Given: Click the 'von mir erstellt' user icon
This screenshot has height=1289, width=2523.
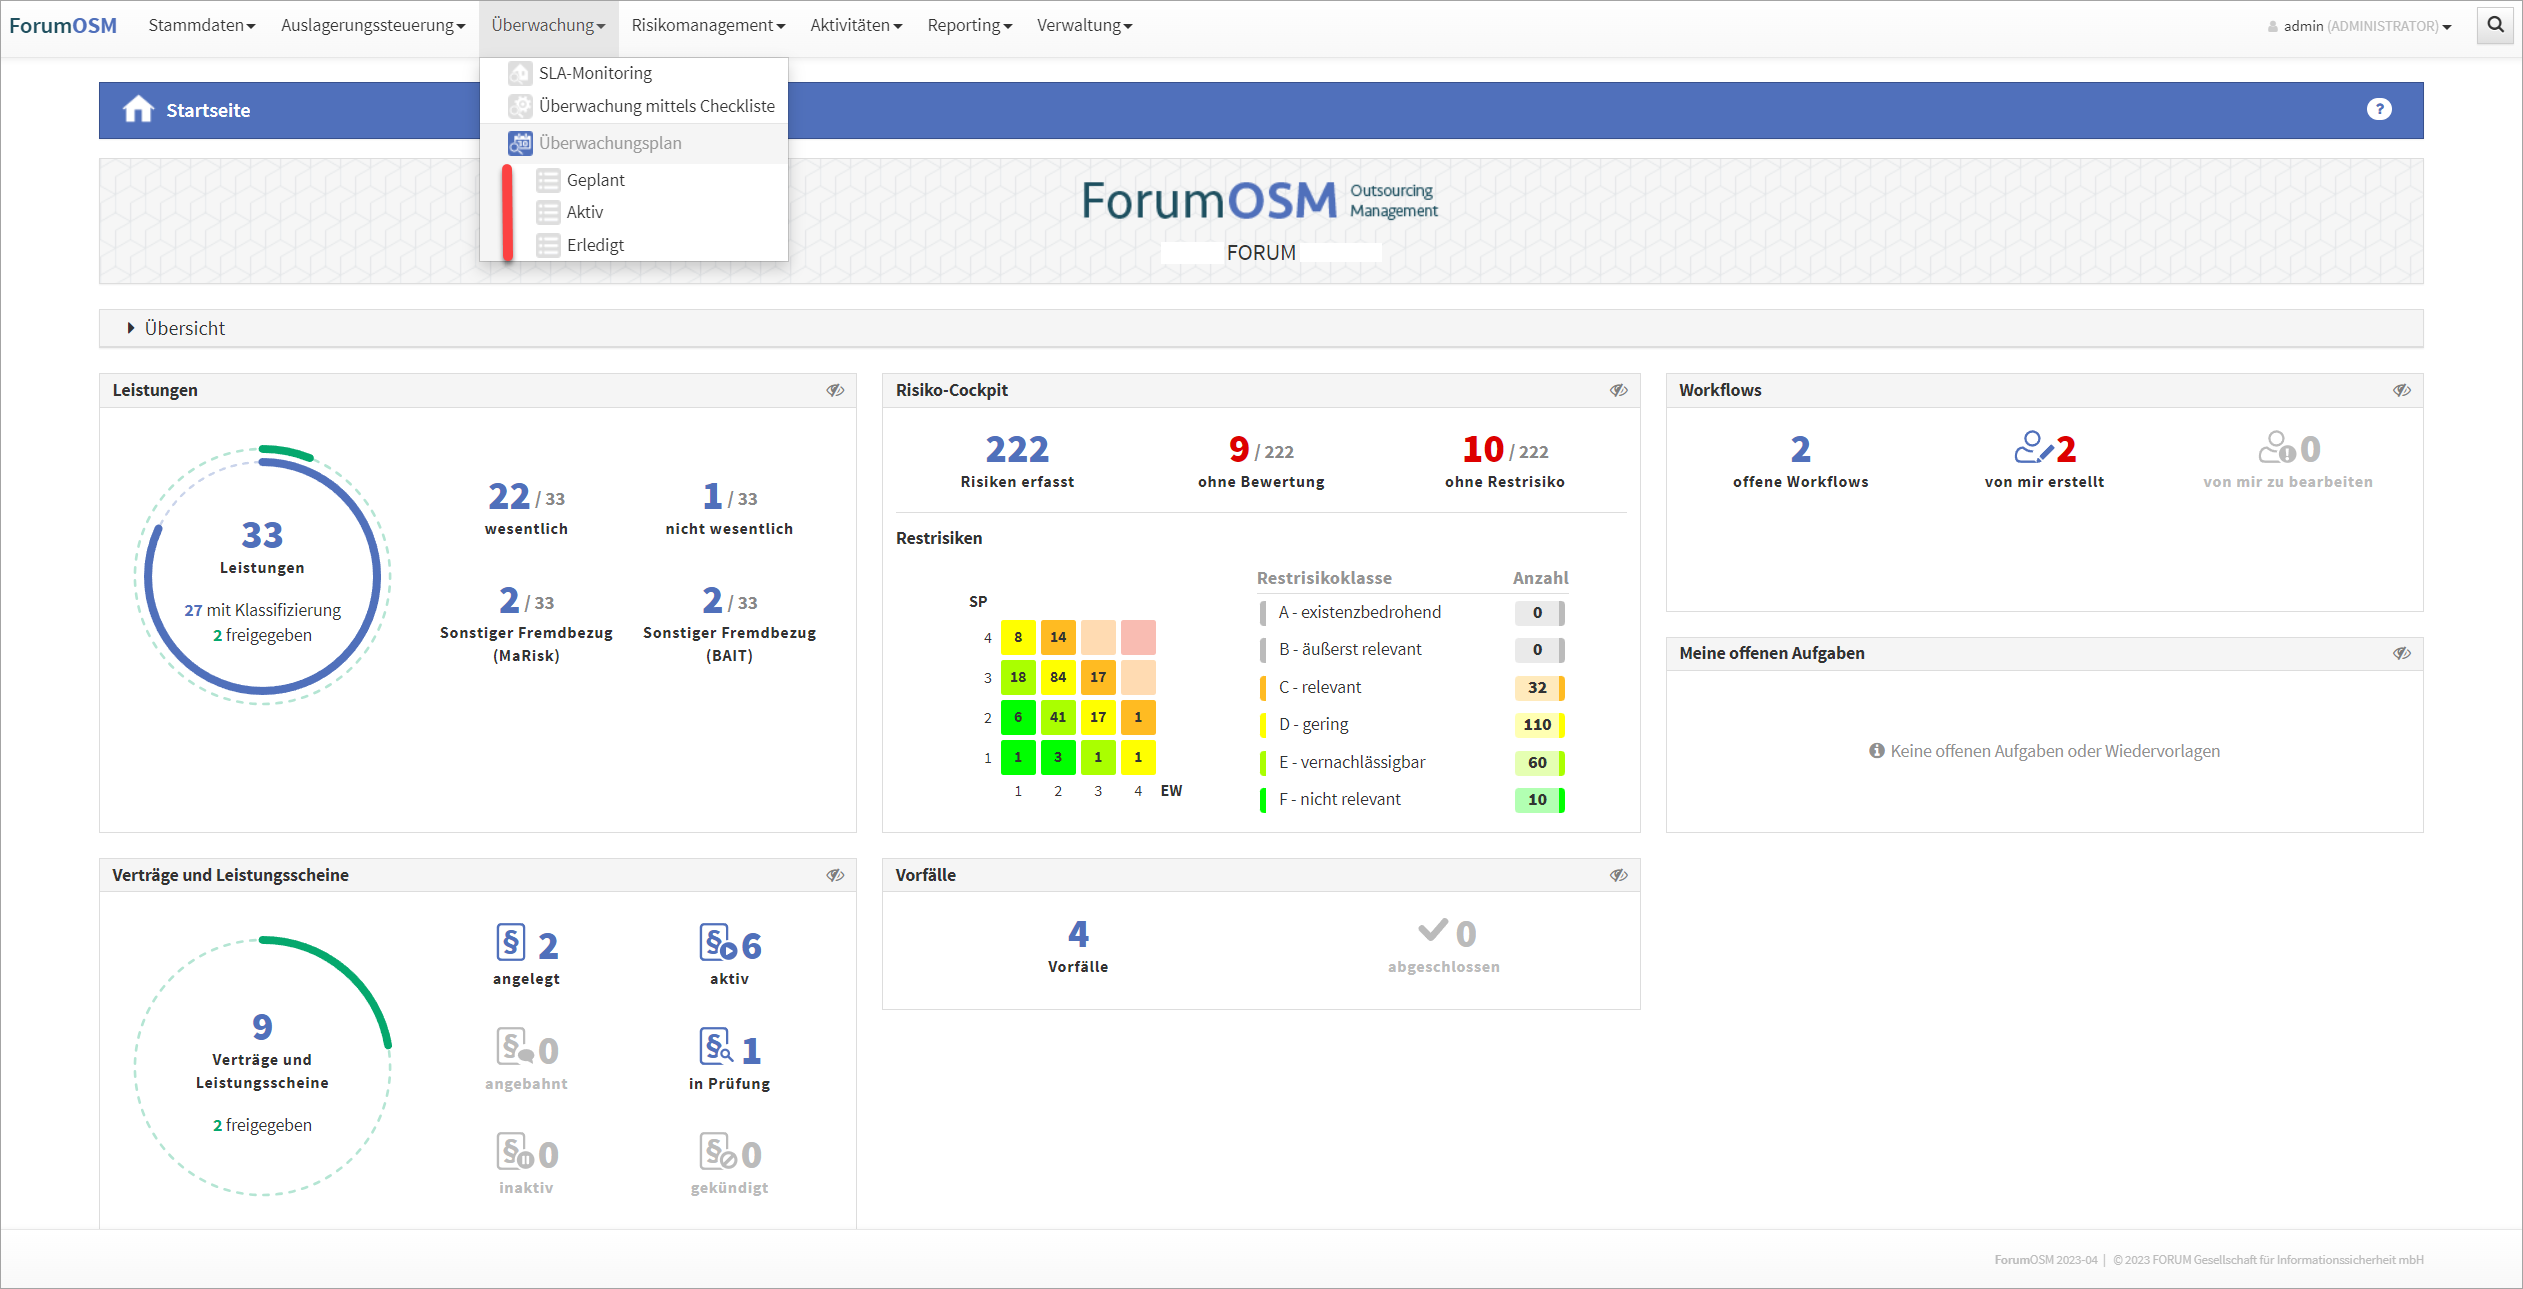Looking at the screenshot, I should pos(2032,448).
